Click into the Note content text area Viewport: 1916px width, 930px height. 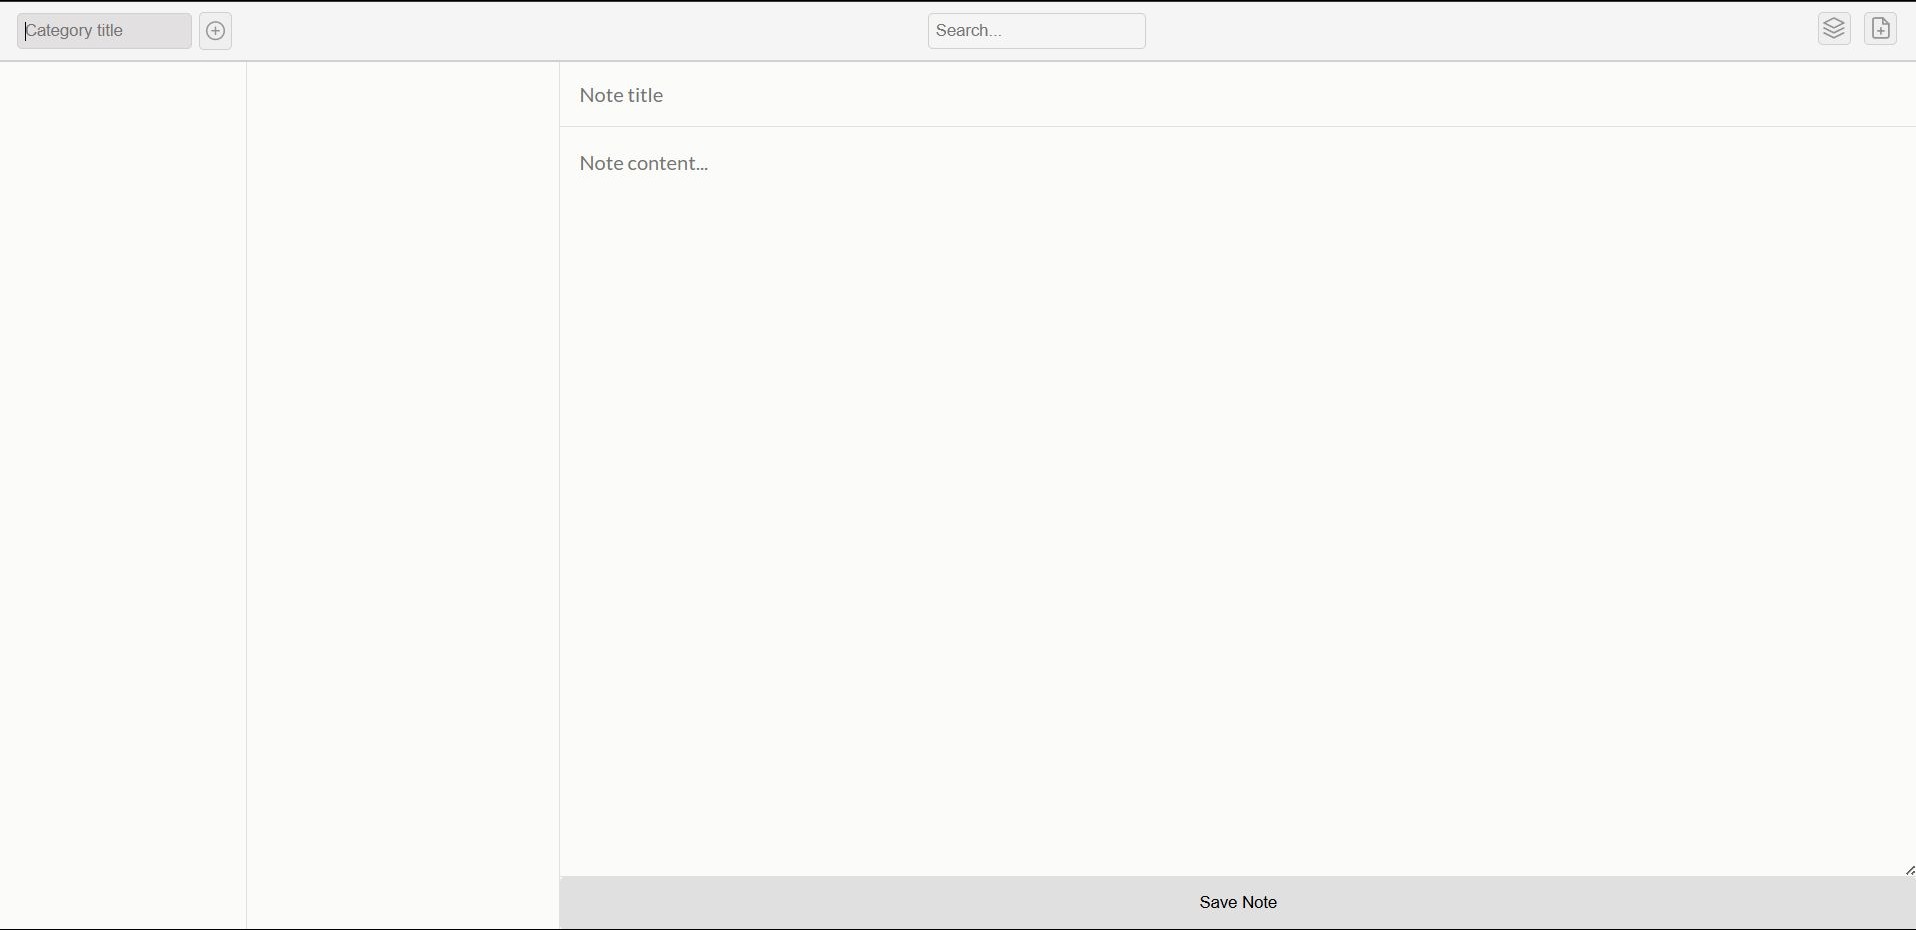[1238, 502]
